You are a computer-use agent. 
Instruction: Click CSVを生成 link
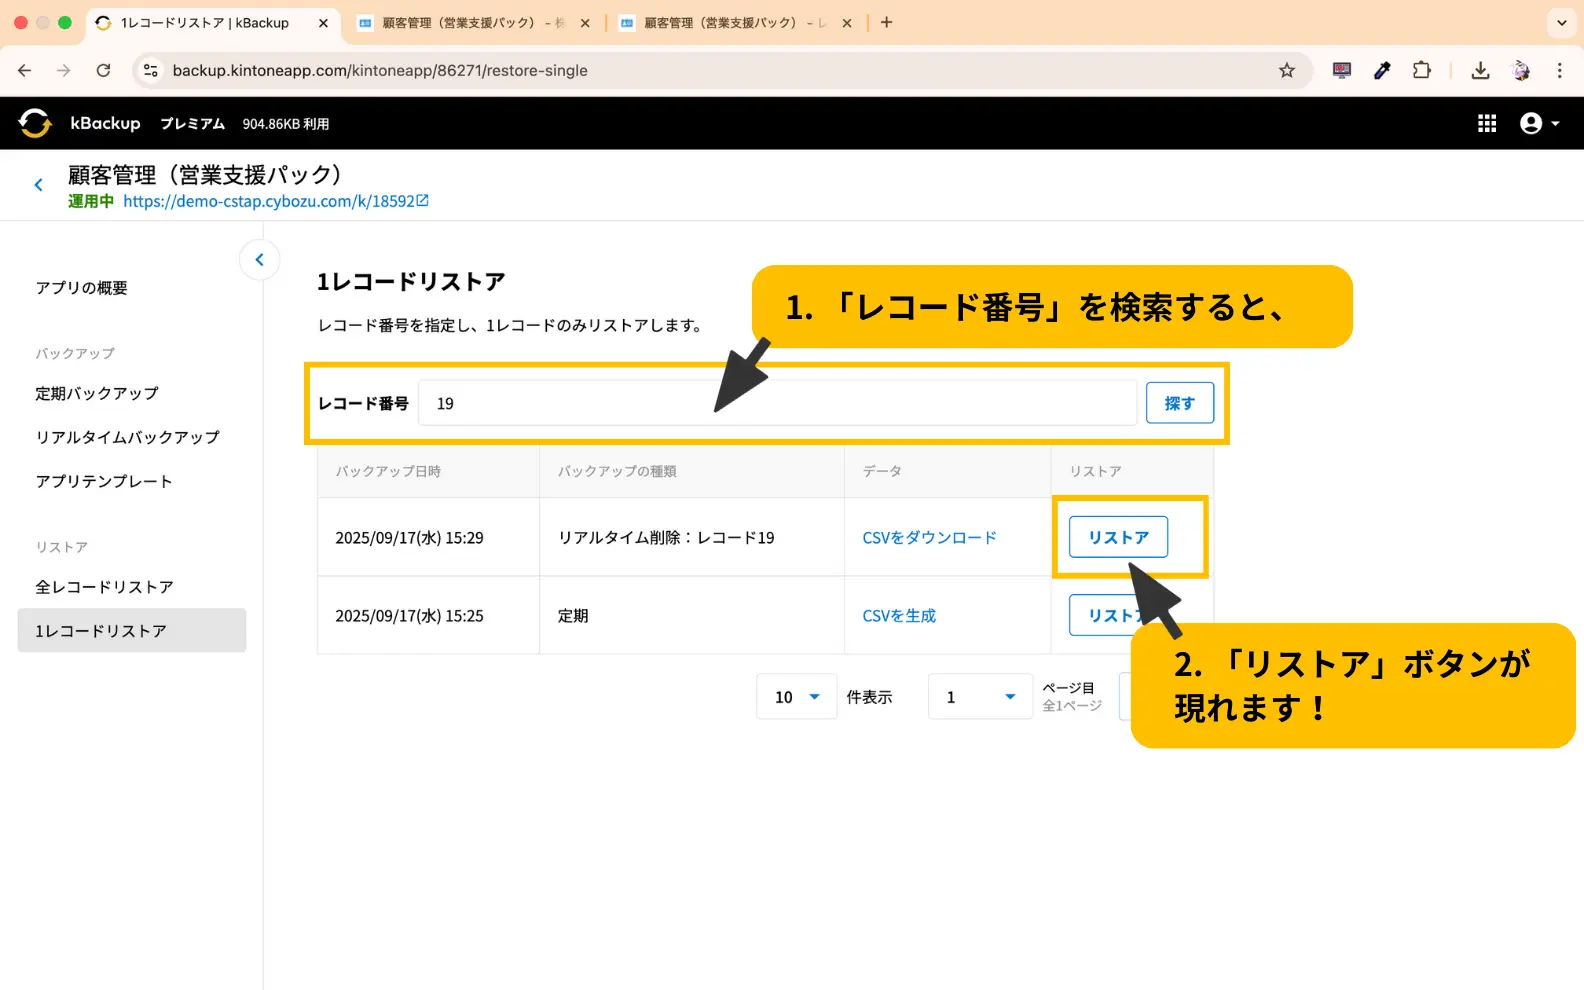(899, 616)
